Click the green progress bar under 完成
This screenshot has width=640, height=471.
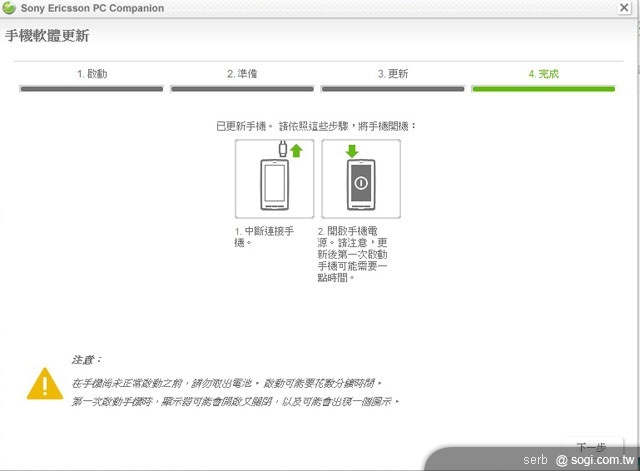543,89
